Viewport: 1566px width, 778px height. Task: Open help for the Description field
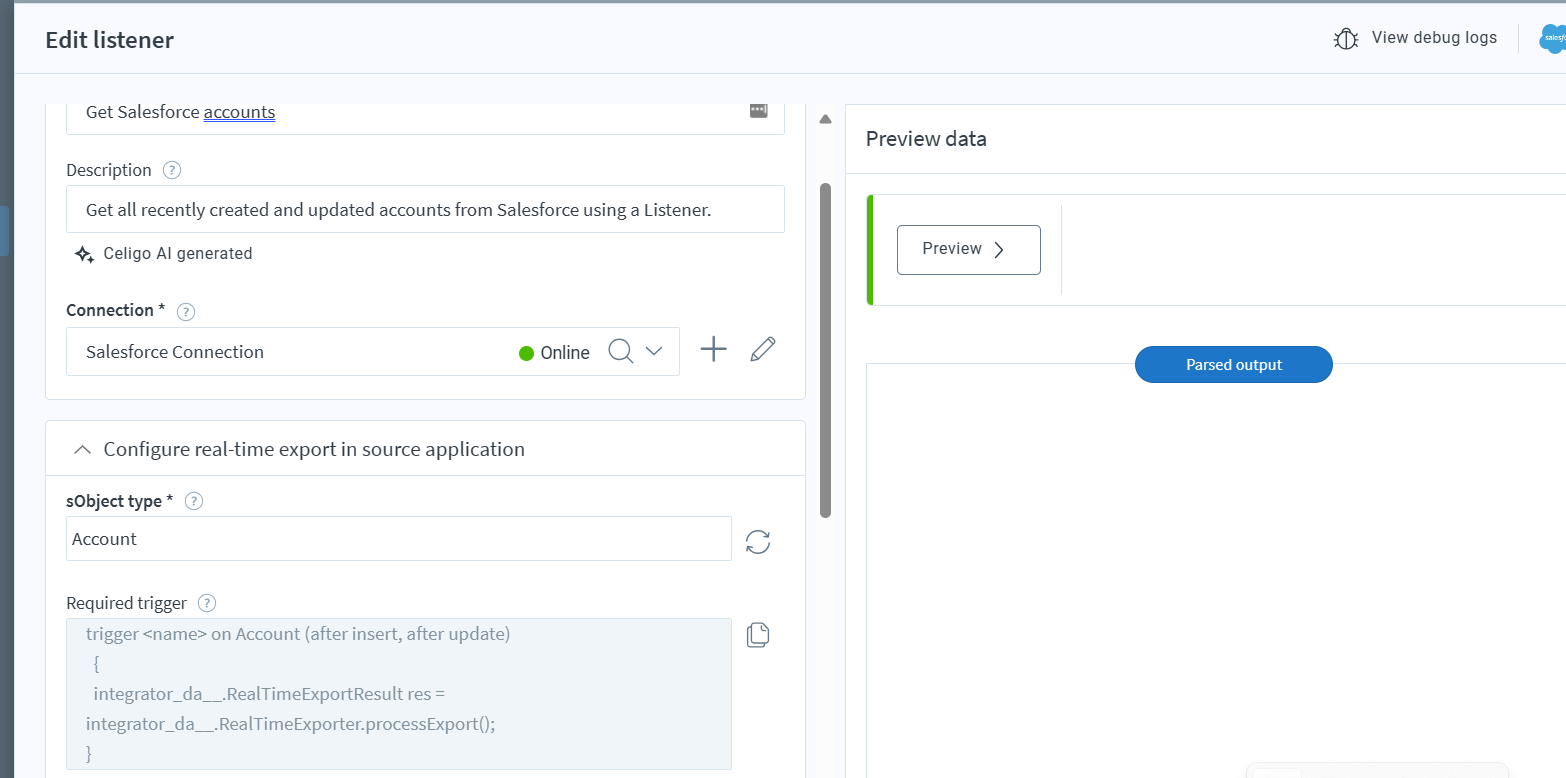172,170
